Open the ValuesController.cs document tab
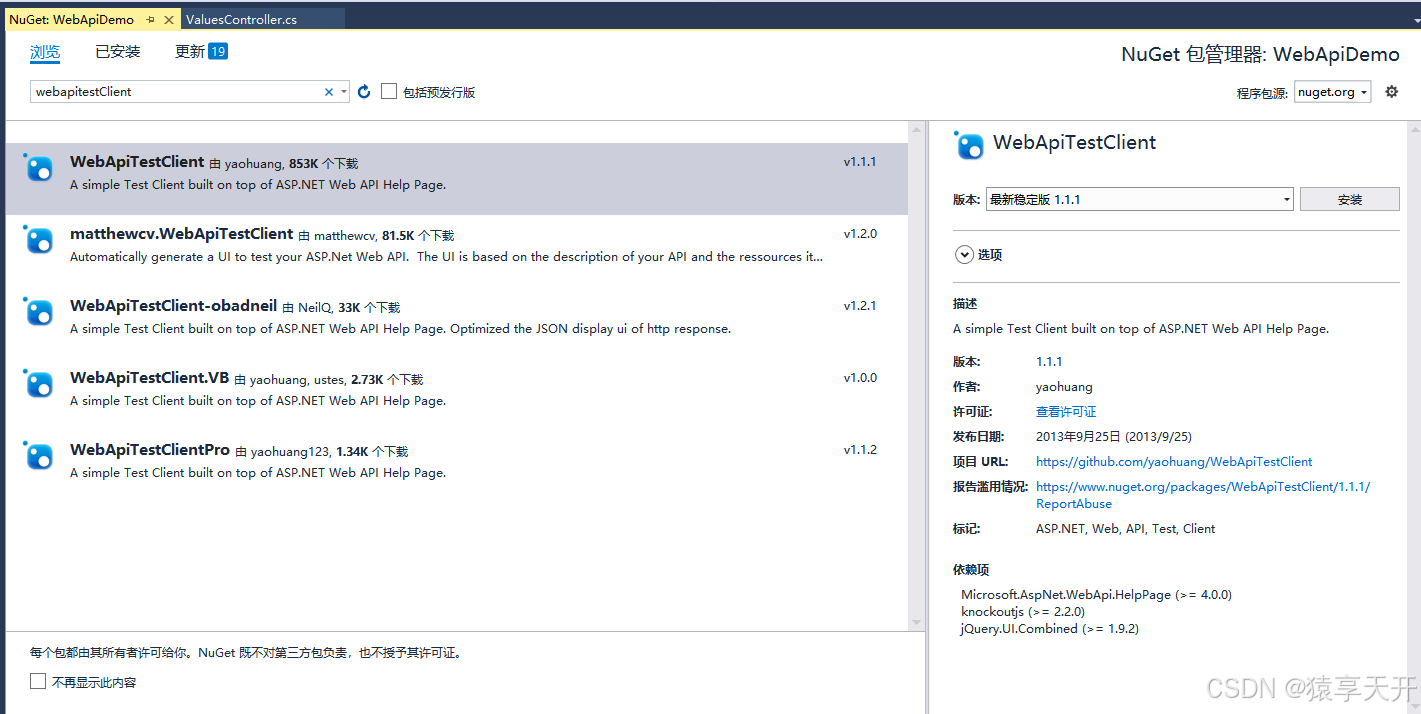This screenshot has height=714, width=1421. click(x=241, y=19)
